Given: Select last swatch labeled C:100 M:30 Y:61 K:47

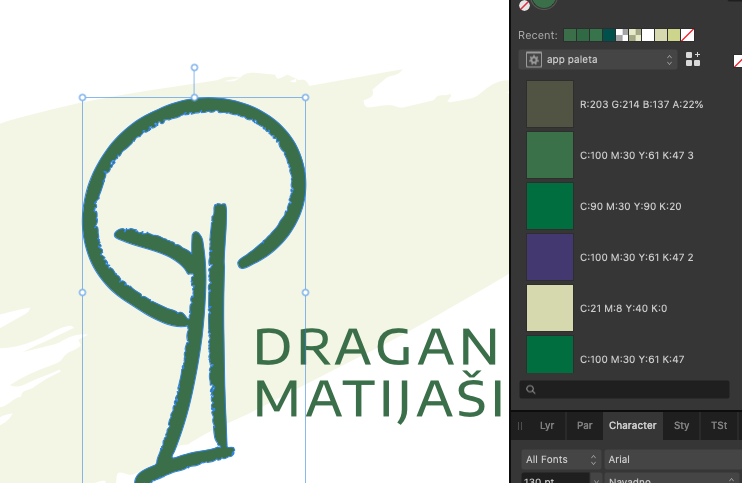Looking at the screenshot, I should pos(549,355).
